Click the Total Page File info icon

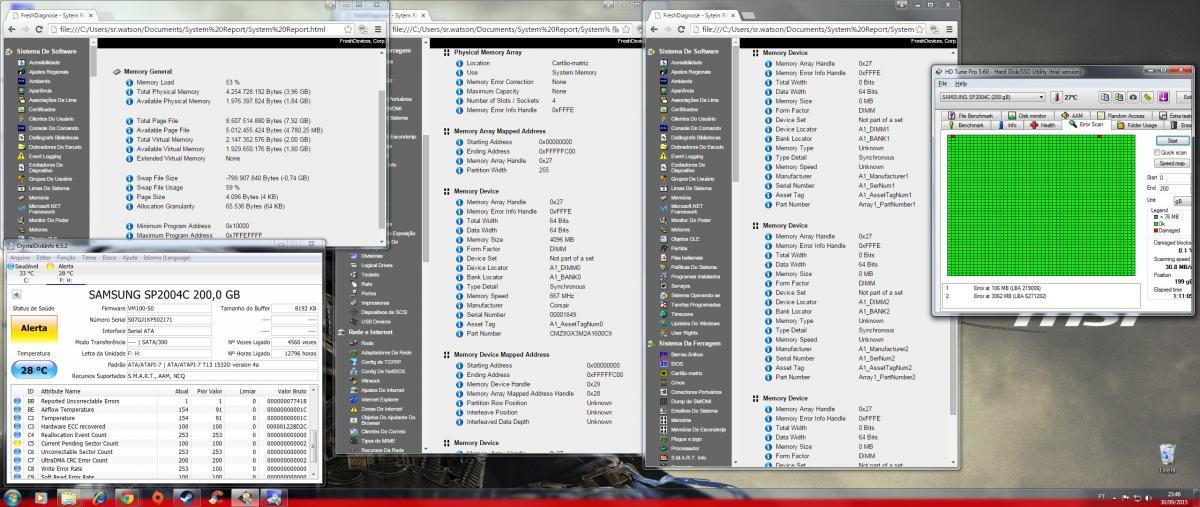[x=130, y=120]
